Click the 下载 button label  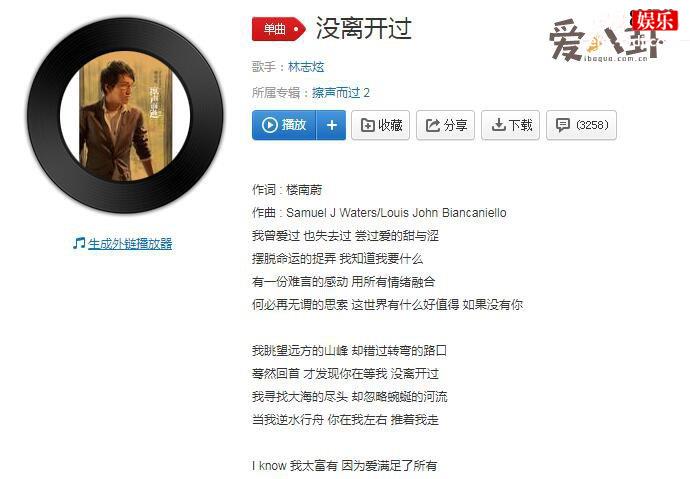click(521, 125)
